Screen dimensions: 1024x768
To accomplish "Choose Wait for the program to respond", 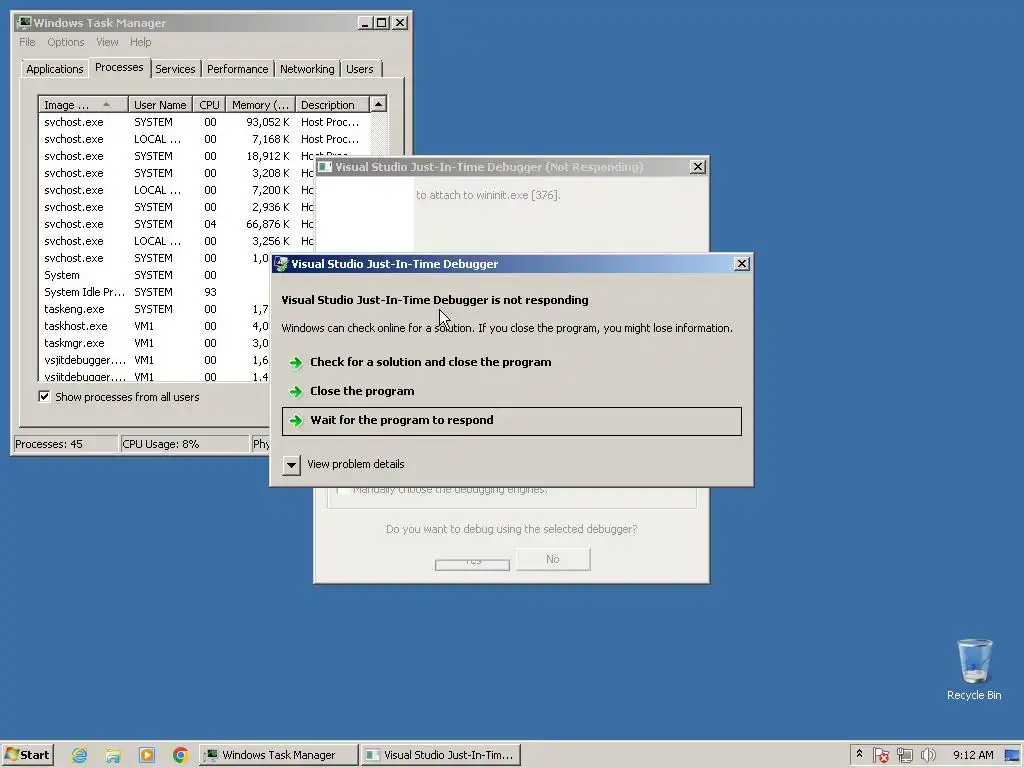I will pos(512,421).
